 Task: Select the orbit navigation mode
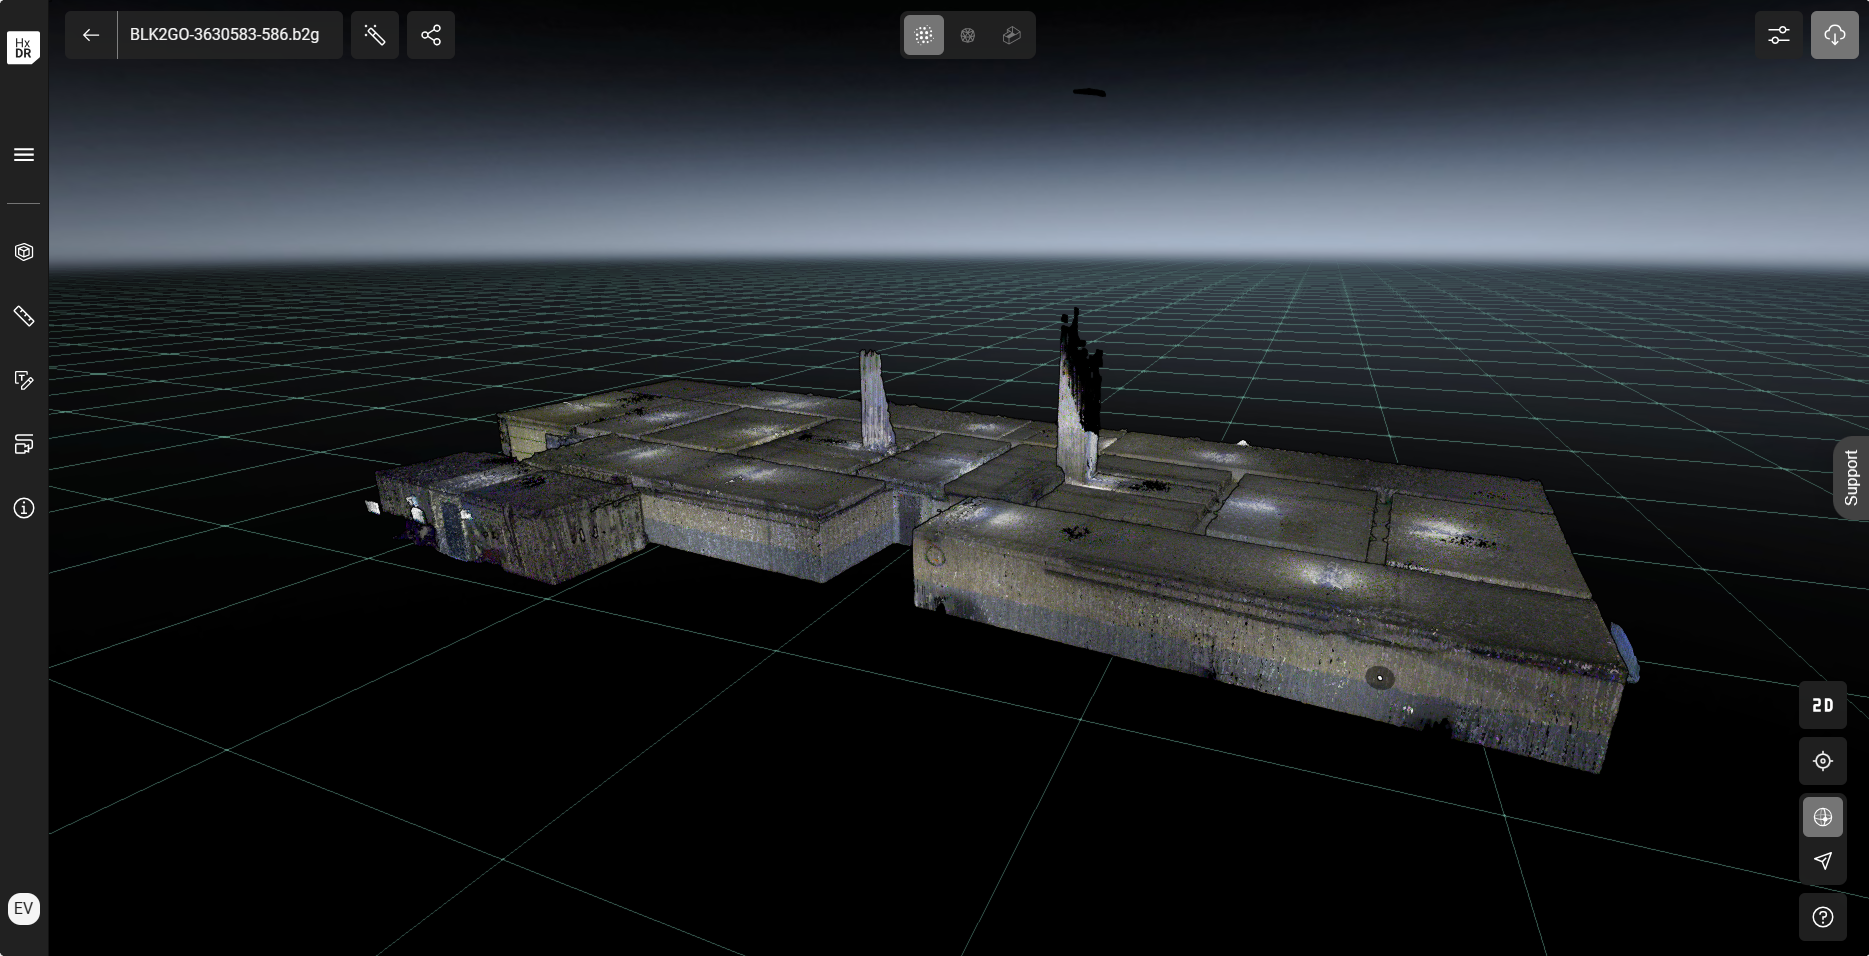click(x=1823, y=817)
